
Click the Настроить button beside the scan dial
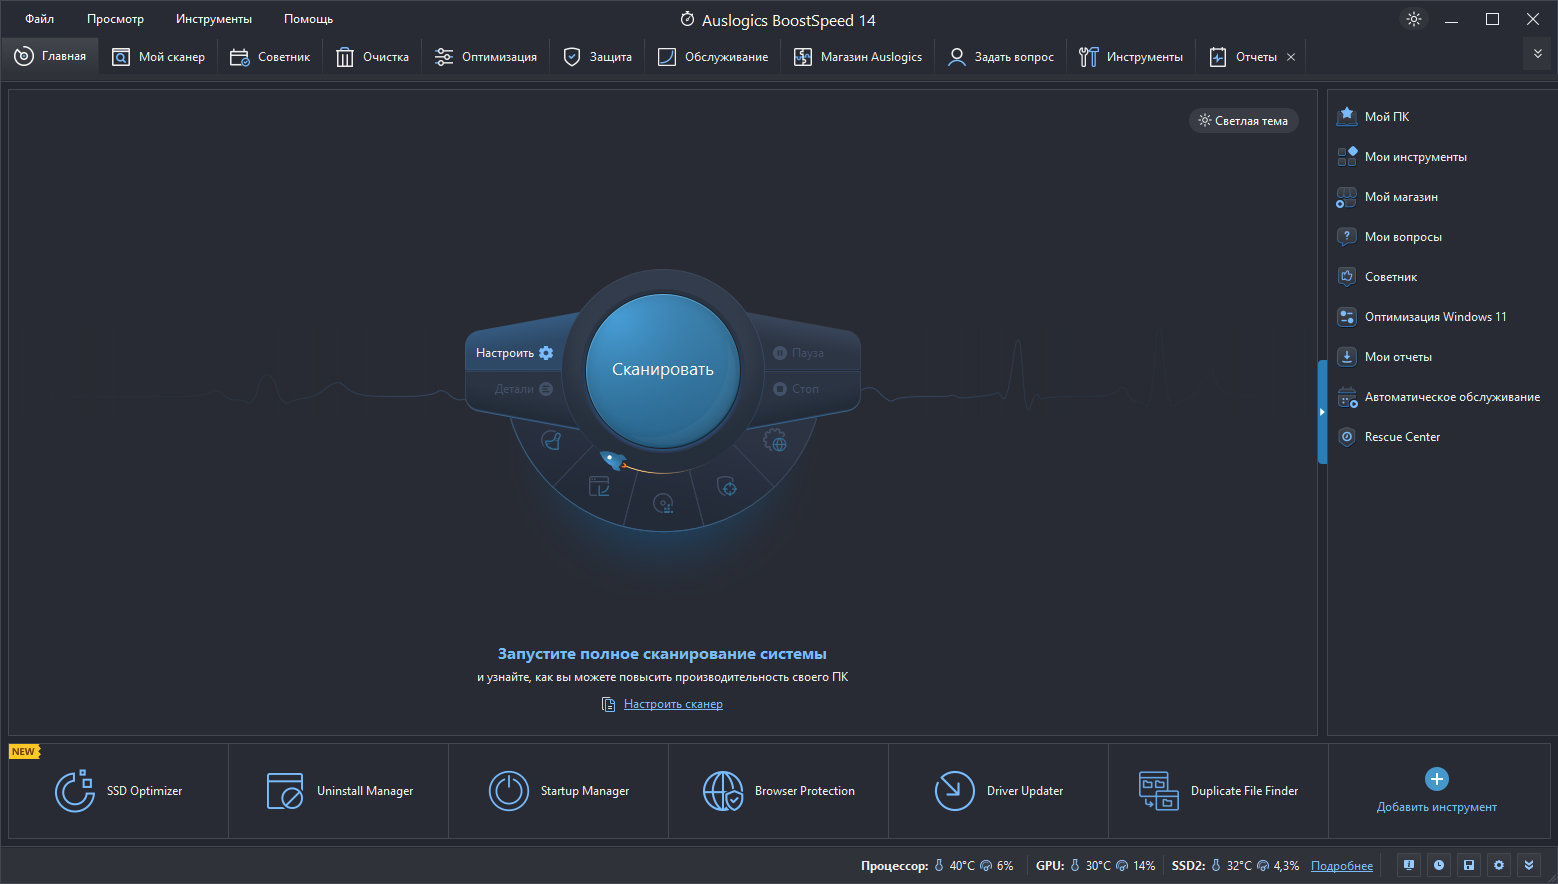pyautogui.click(x=514, y=353)
